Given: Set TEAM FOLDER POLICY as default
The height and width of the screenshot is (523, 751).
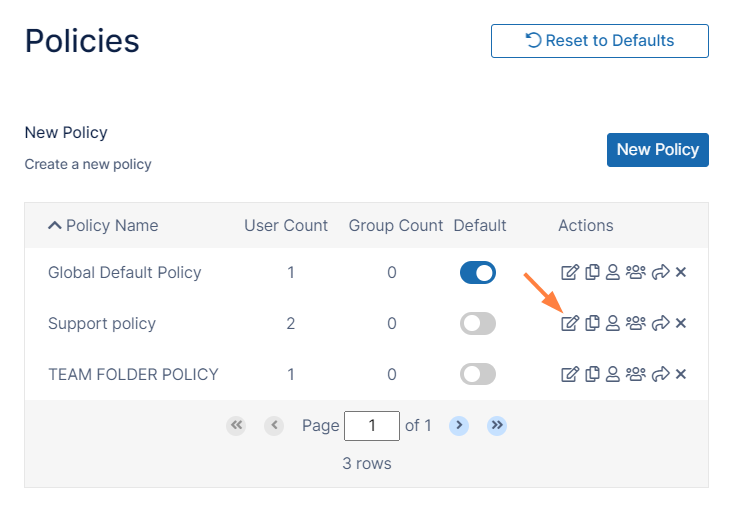Looking at the screenshot, I should tap(478, 374).
